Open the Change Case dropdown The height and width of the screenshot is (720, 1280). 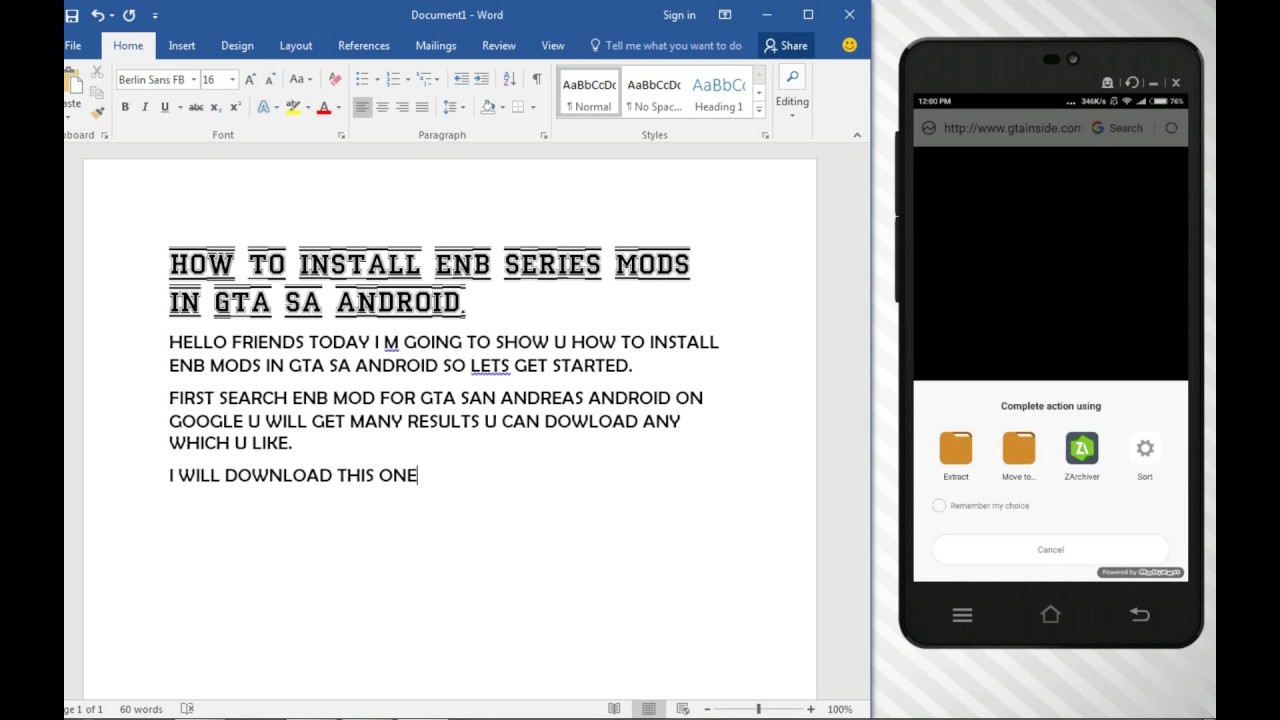300,79
